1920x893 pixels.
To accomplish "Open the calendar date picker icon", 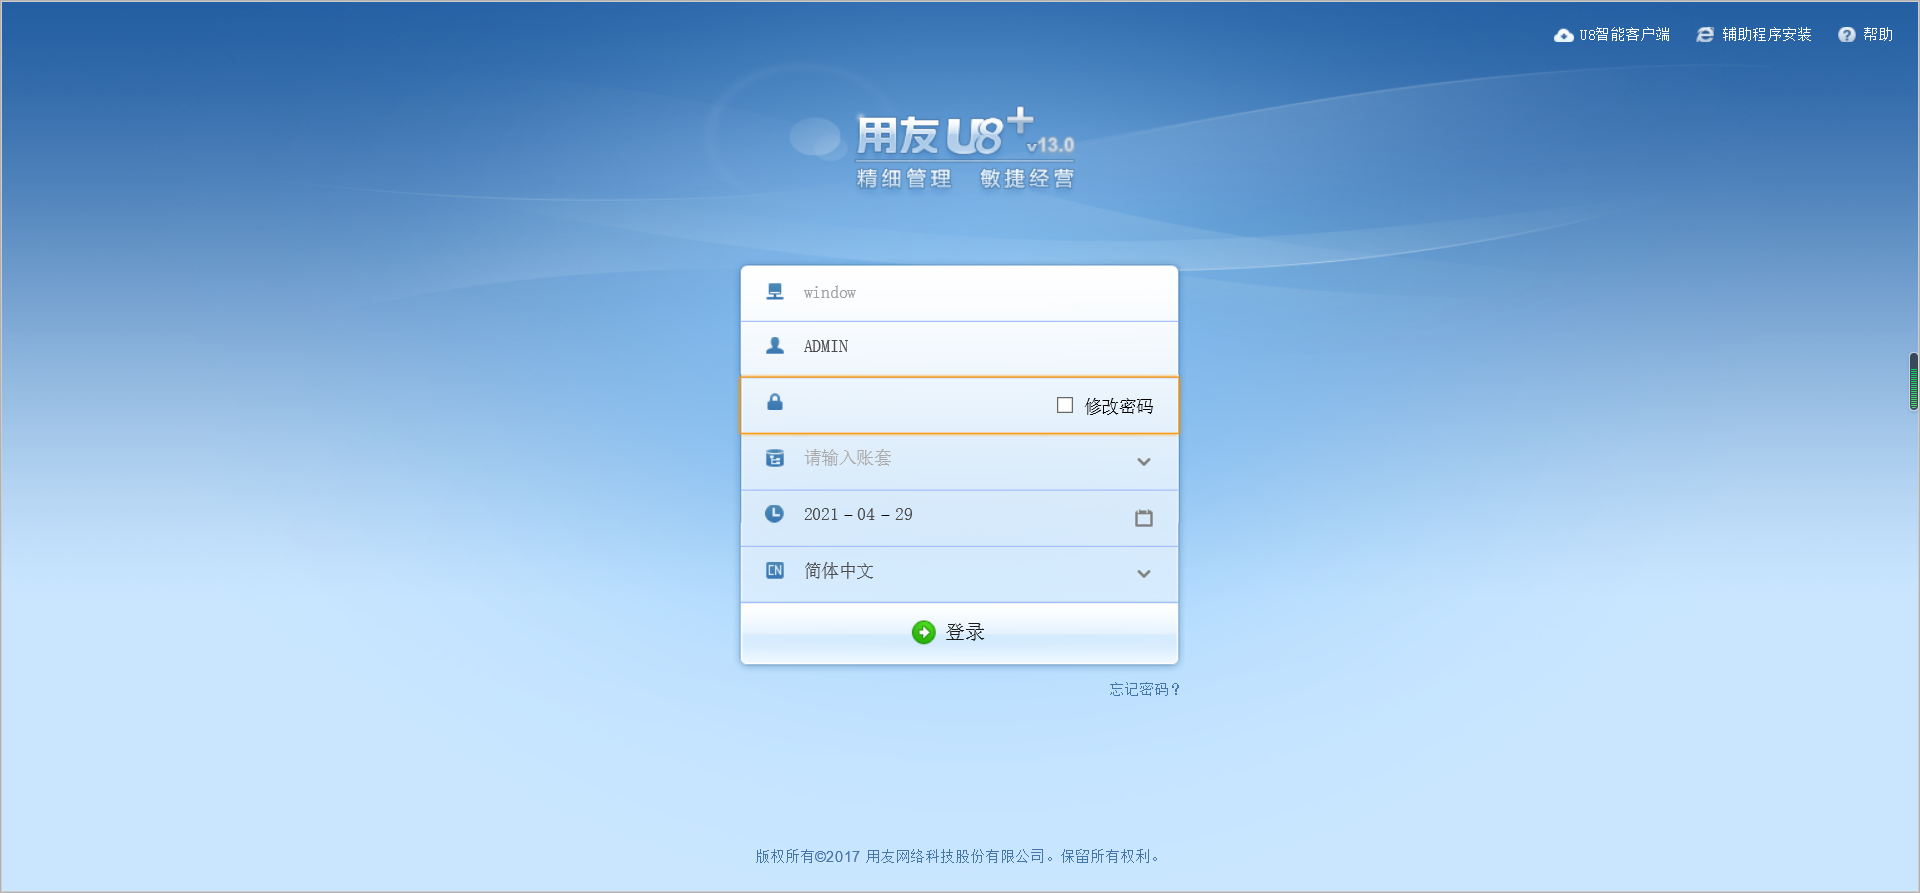I will point(1144,518).
